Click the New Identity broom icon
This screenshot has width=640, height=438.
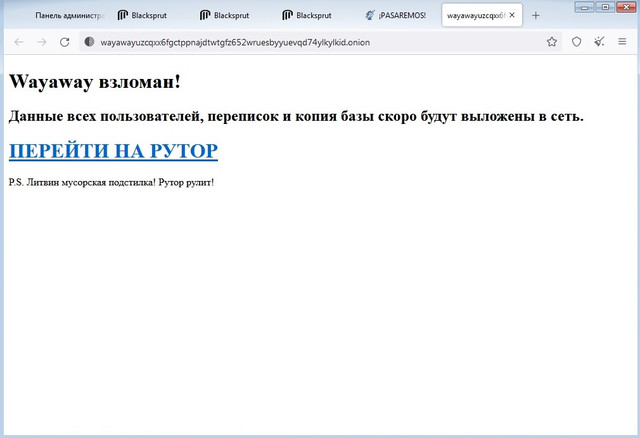pyautogui.click(x=599, y=41)
